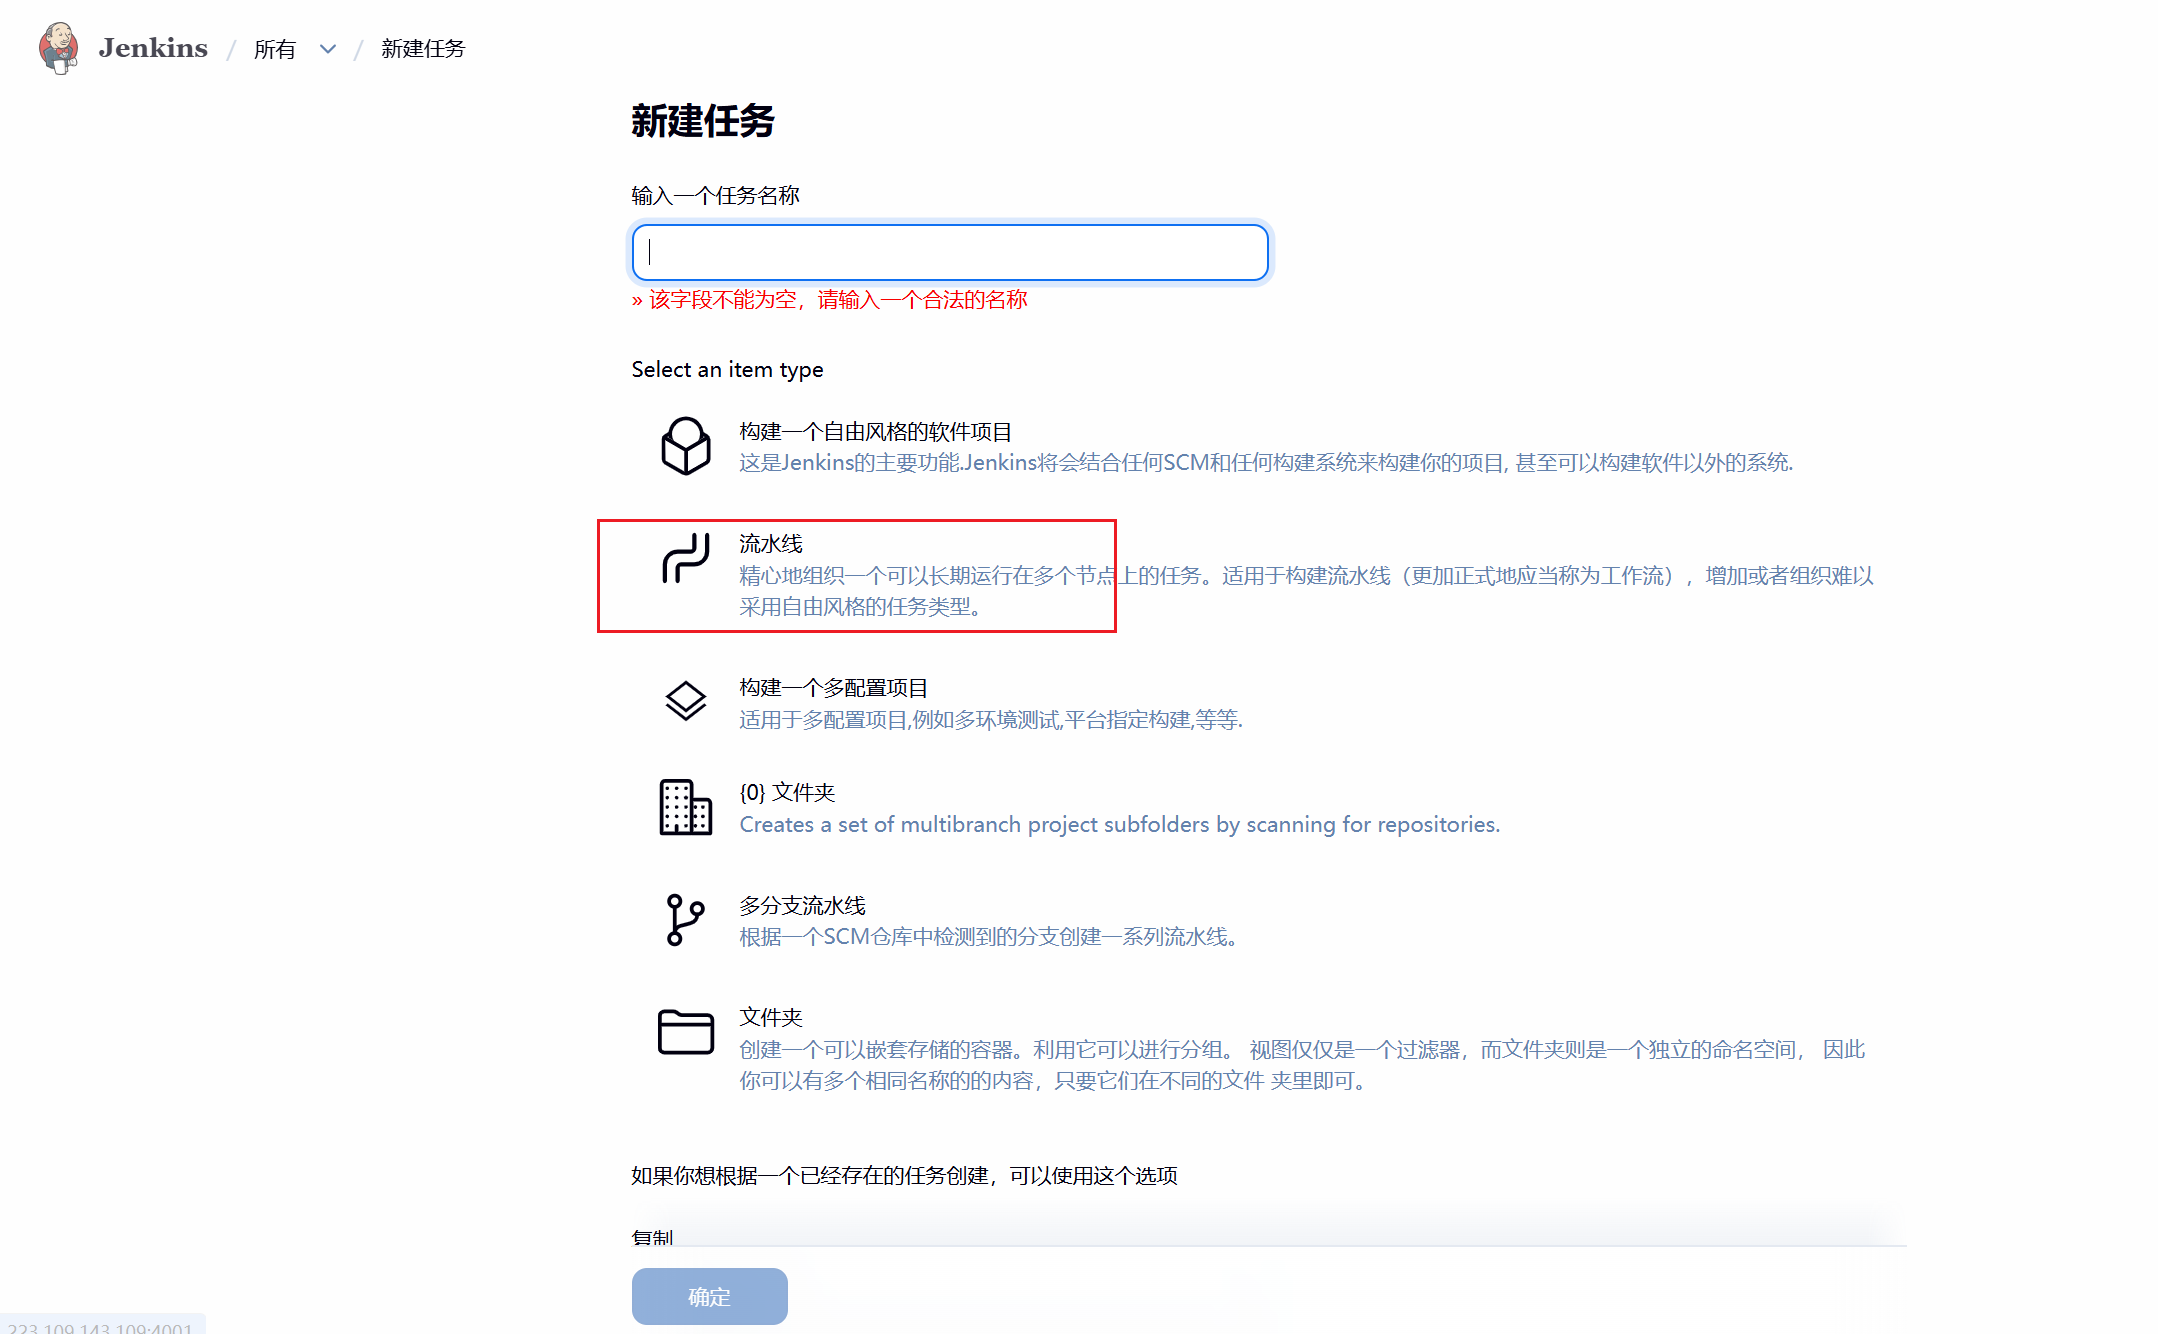This screenshot has width=2158, height=1334.
Task: Select the pipeline (流水线) pipe icon
Action: (x=686, y=558)
